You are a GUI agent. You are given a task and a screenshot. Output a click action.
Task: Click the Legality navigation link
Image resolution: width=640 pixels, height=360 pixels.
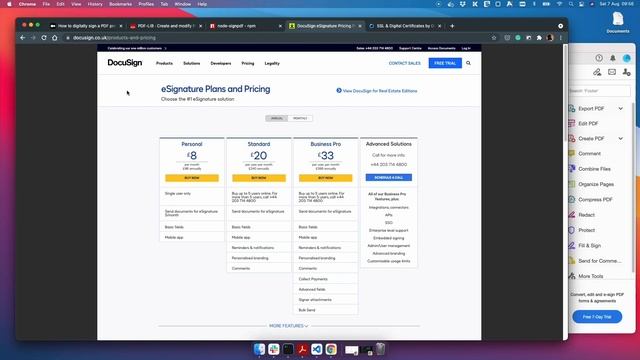(272, 63)
